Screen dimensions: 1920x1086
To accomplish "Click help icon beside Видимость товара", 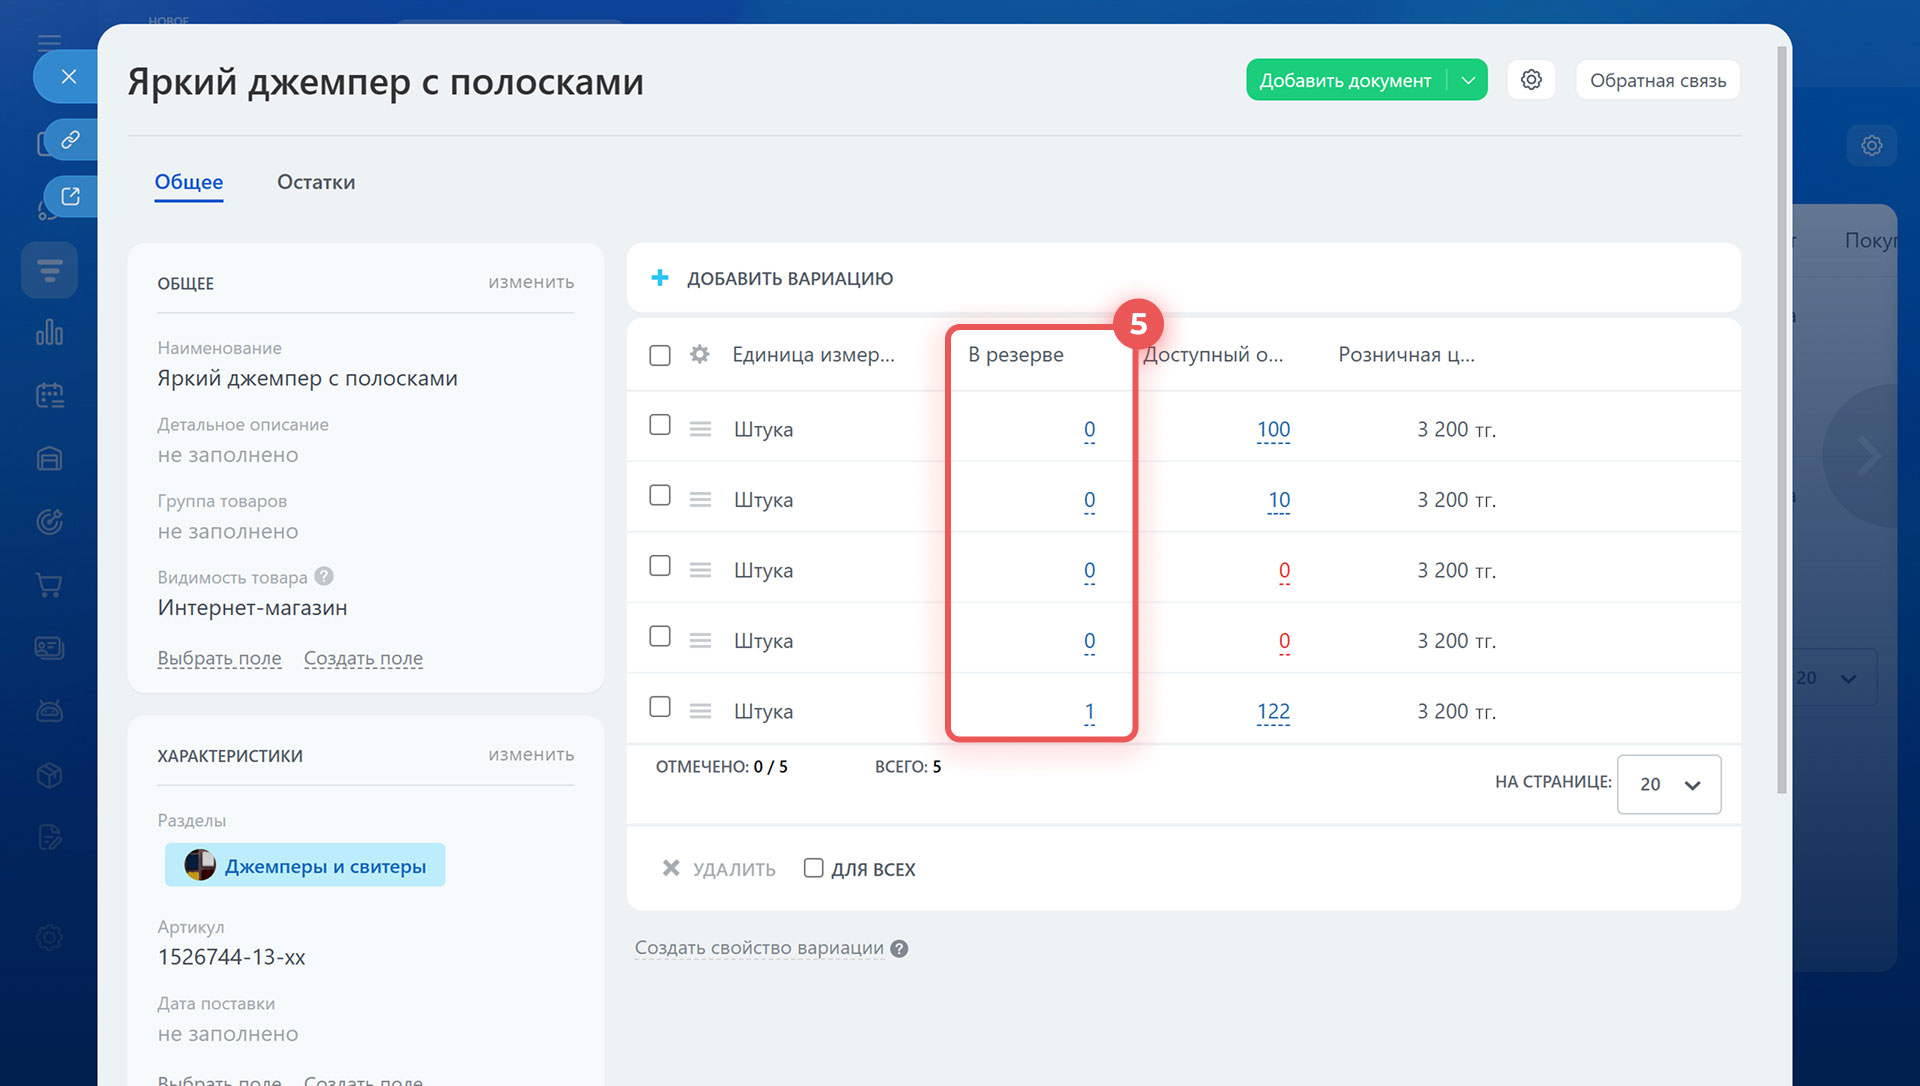I will (324, 576).
